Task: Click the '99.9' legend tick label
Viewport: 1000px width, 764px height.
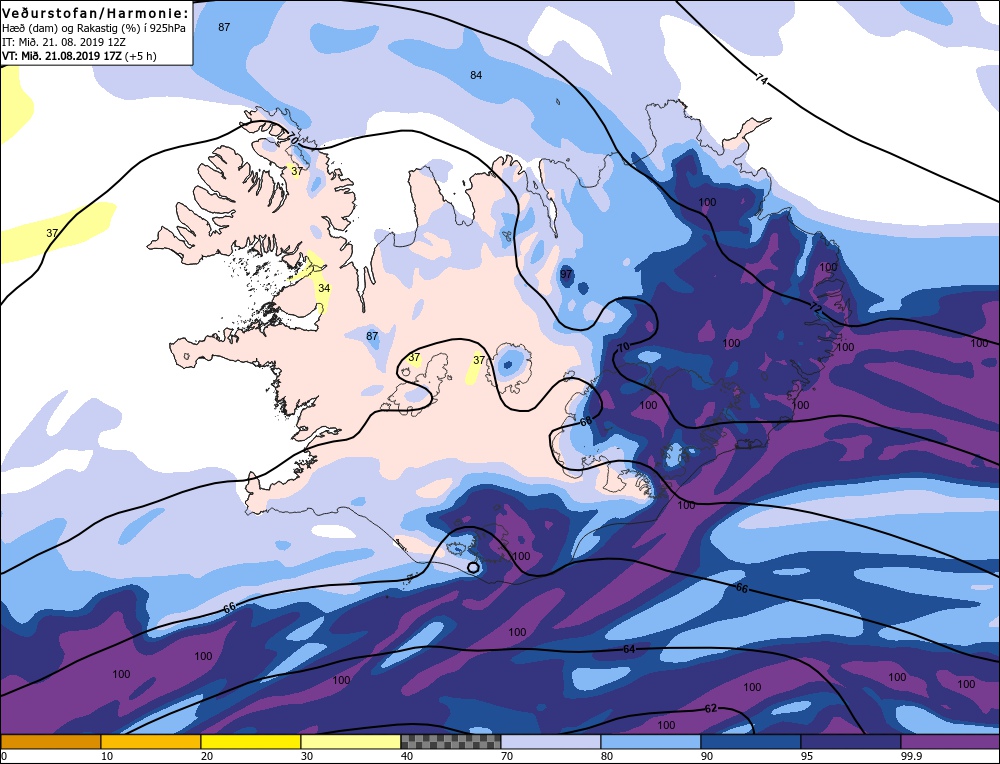Action: [909, 756]
